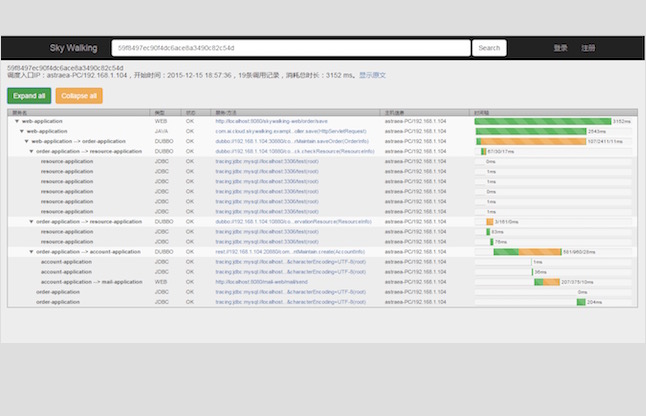Viewport: 646px width, 416px height.
Task: Click the 显示原文 link
Action: click(x=372, y=75)
